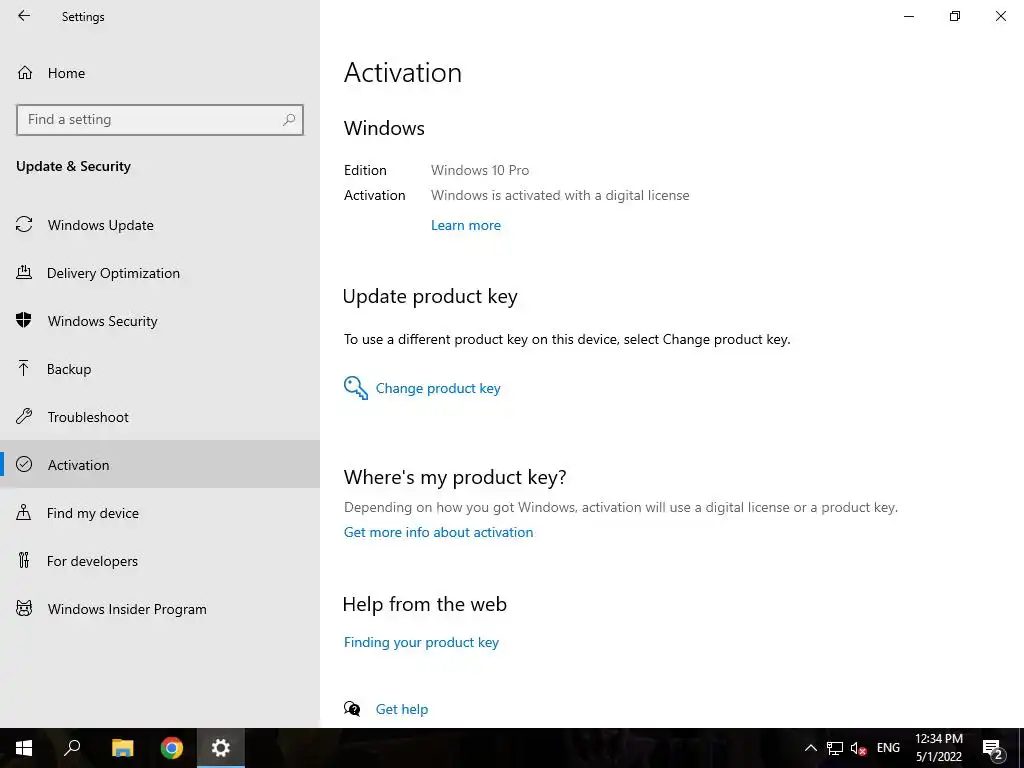Select the Activation sidebar entry

(x=160, y=464)
